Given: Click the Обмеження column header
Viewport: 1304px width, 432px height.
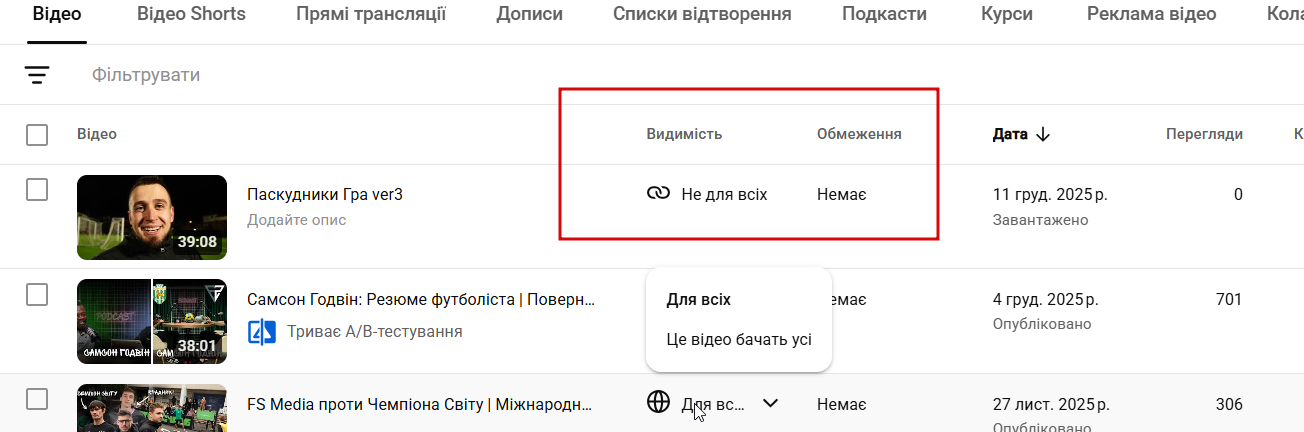Looking at the screenshot, I should point(859,134).
